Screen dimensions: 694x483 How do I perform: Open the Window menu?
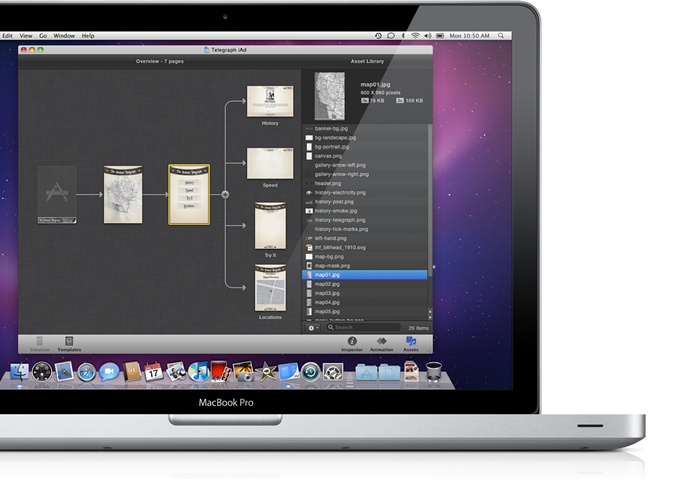pos(63,36)
